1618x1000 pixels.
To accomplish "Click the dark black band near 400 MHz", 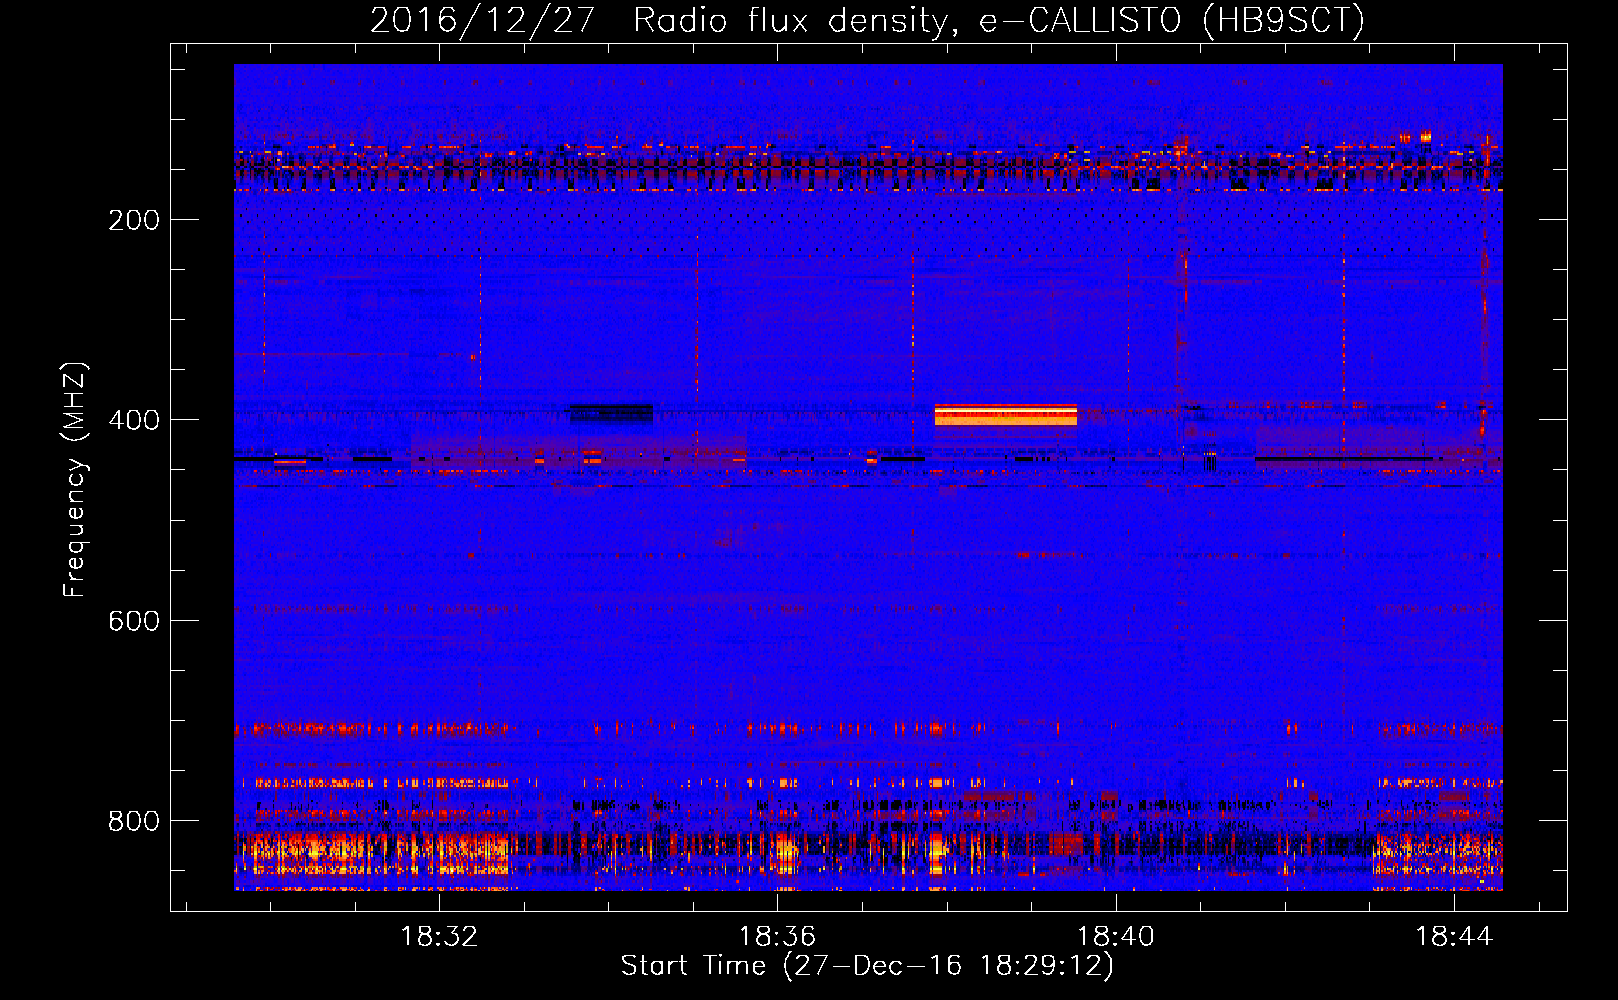I will click(611, 413).
